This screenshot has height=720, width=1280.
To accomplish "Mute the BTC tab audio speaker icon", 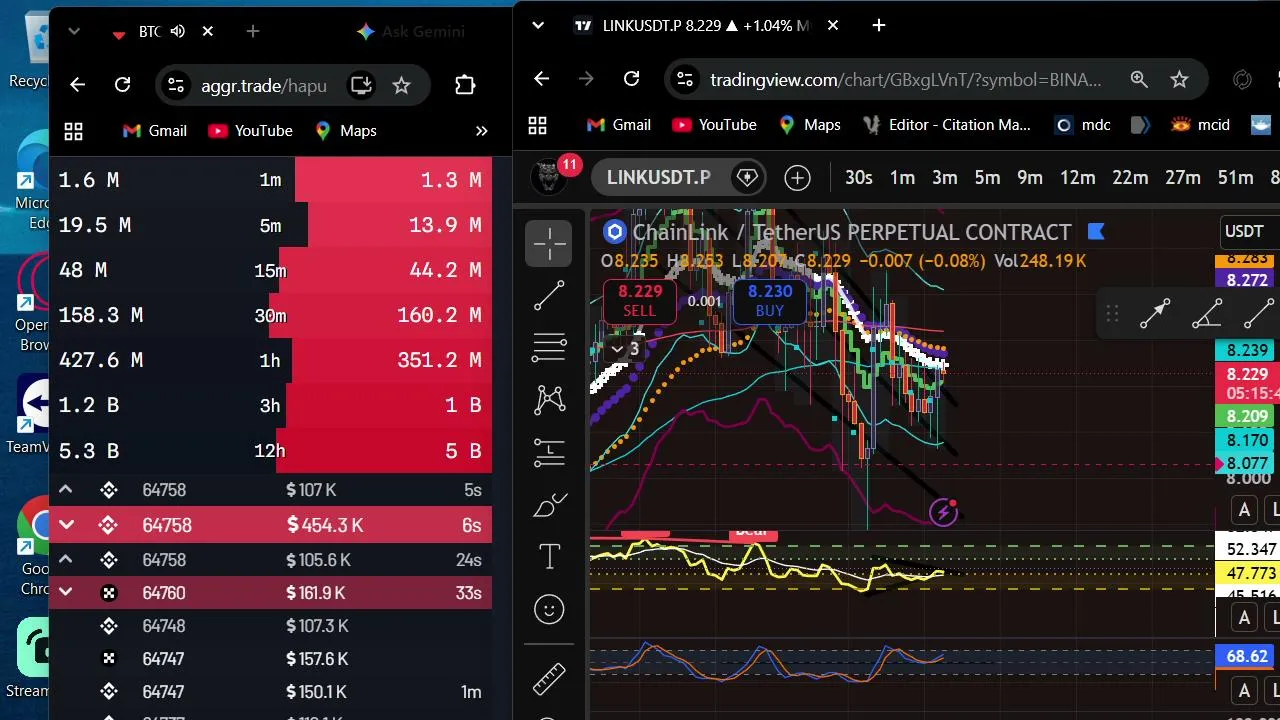I will pyautogui.click(x=178, y=31).
